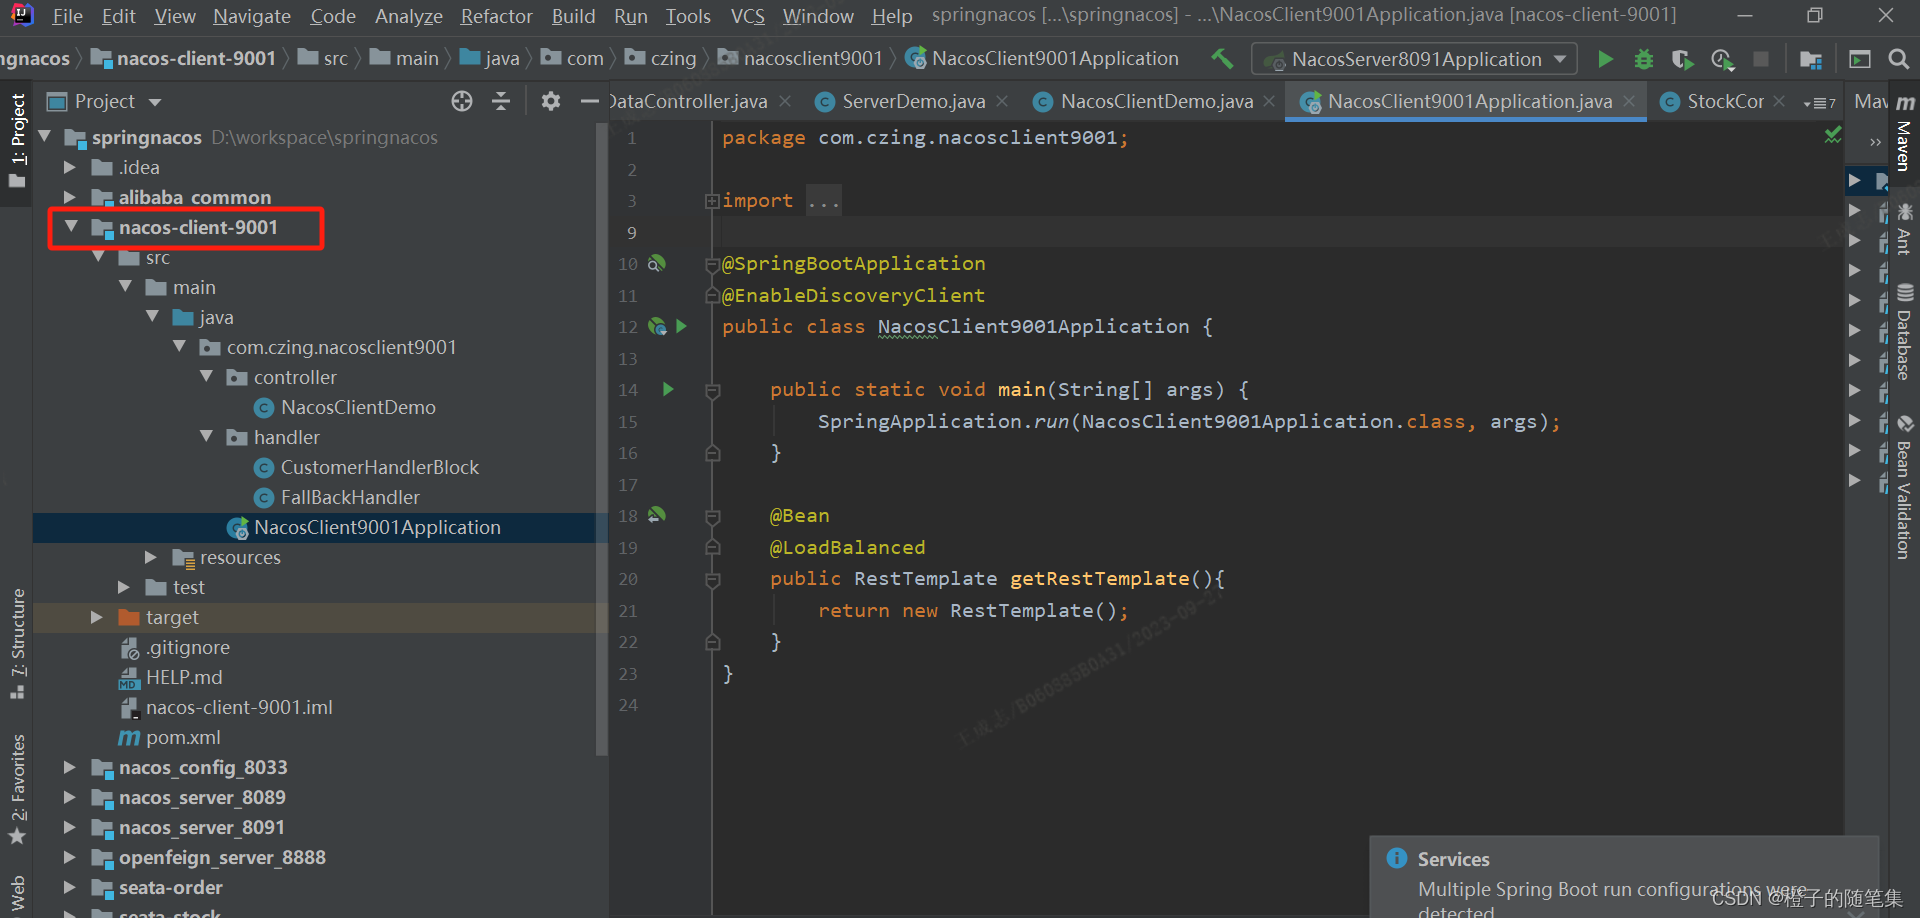Run NacosServer8091Application with green play button
This screenshot has width=1920, height=918.
pyautogui.click(x=1605, y=59)
